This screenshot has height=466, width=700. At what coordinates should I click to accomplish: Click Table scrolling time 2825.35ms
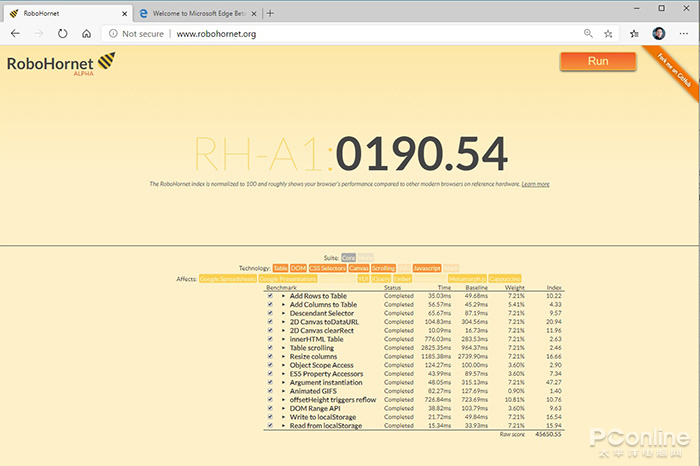click(436, 348)
